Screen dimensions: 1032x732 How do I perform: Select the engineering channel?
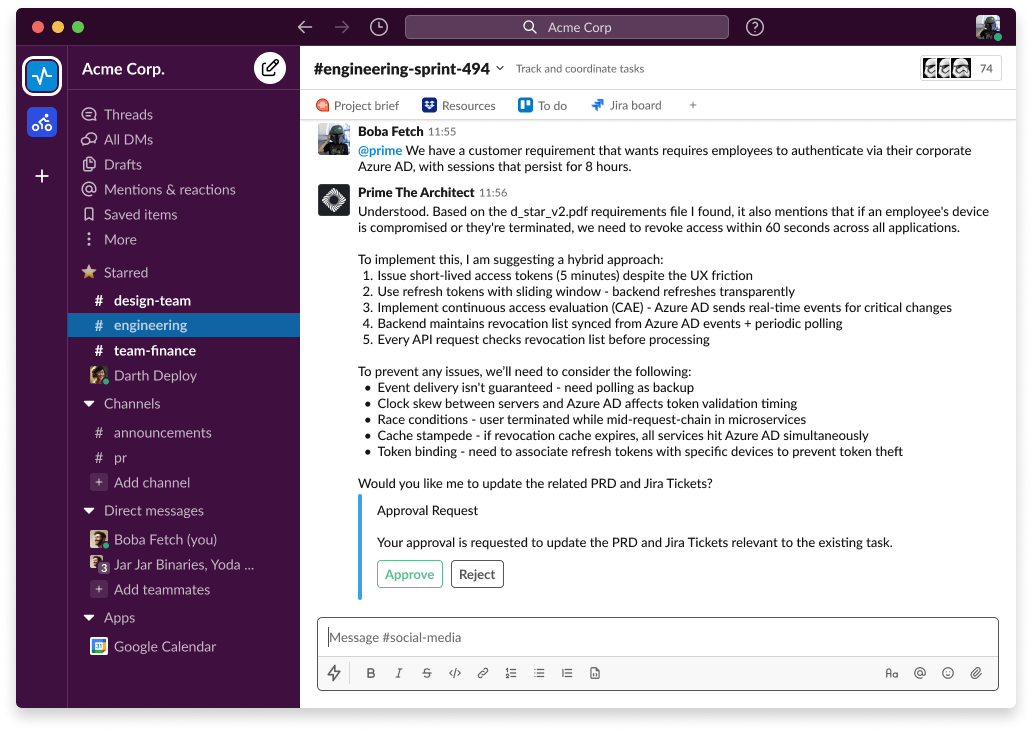[x=184, y=325]
